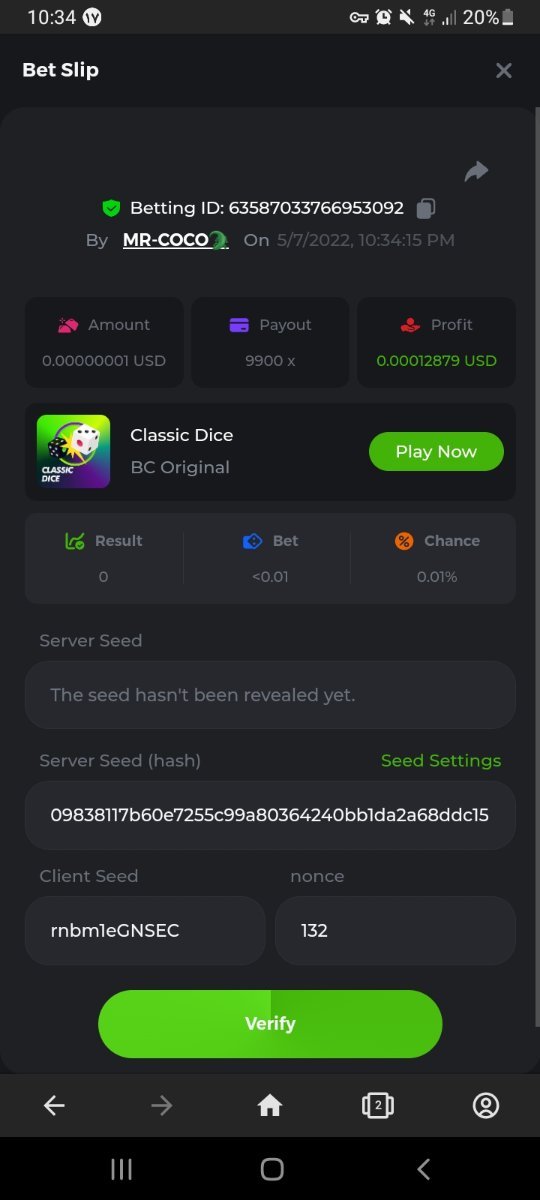Screen dimensions: 540x1200
Task: Close the Bet Slip panel
Action: (x=504, y=70)
